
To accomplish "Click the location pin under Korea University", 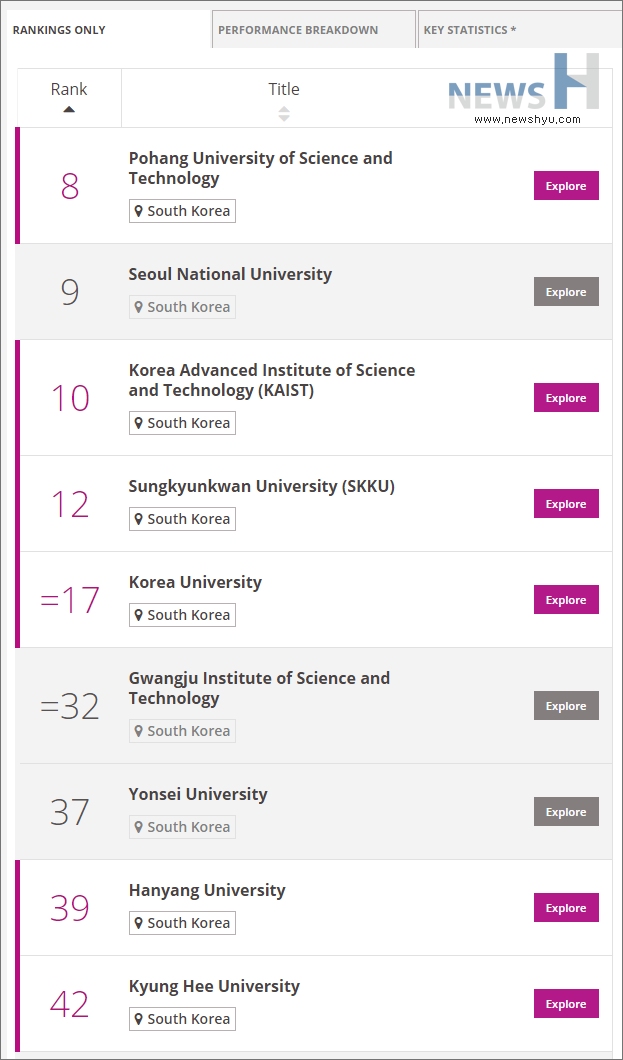I will click(139, 615).
